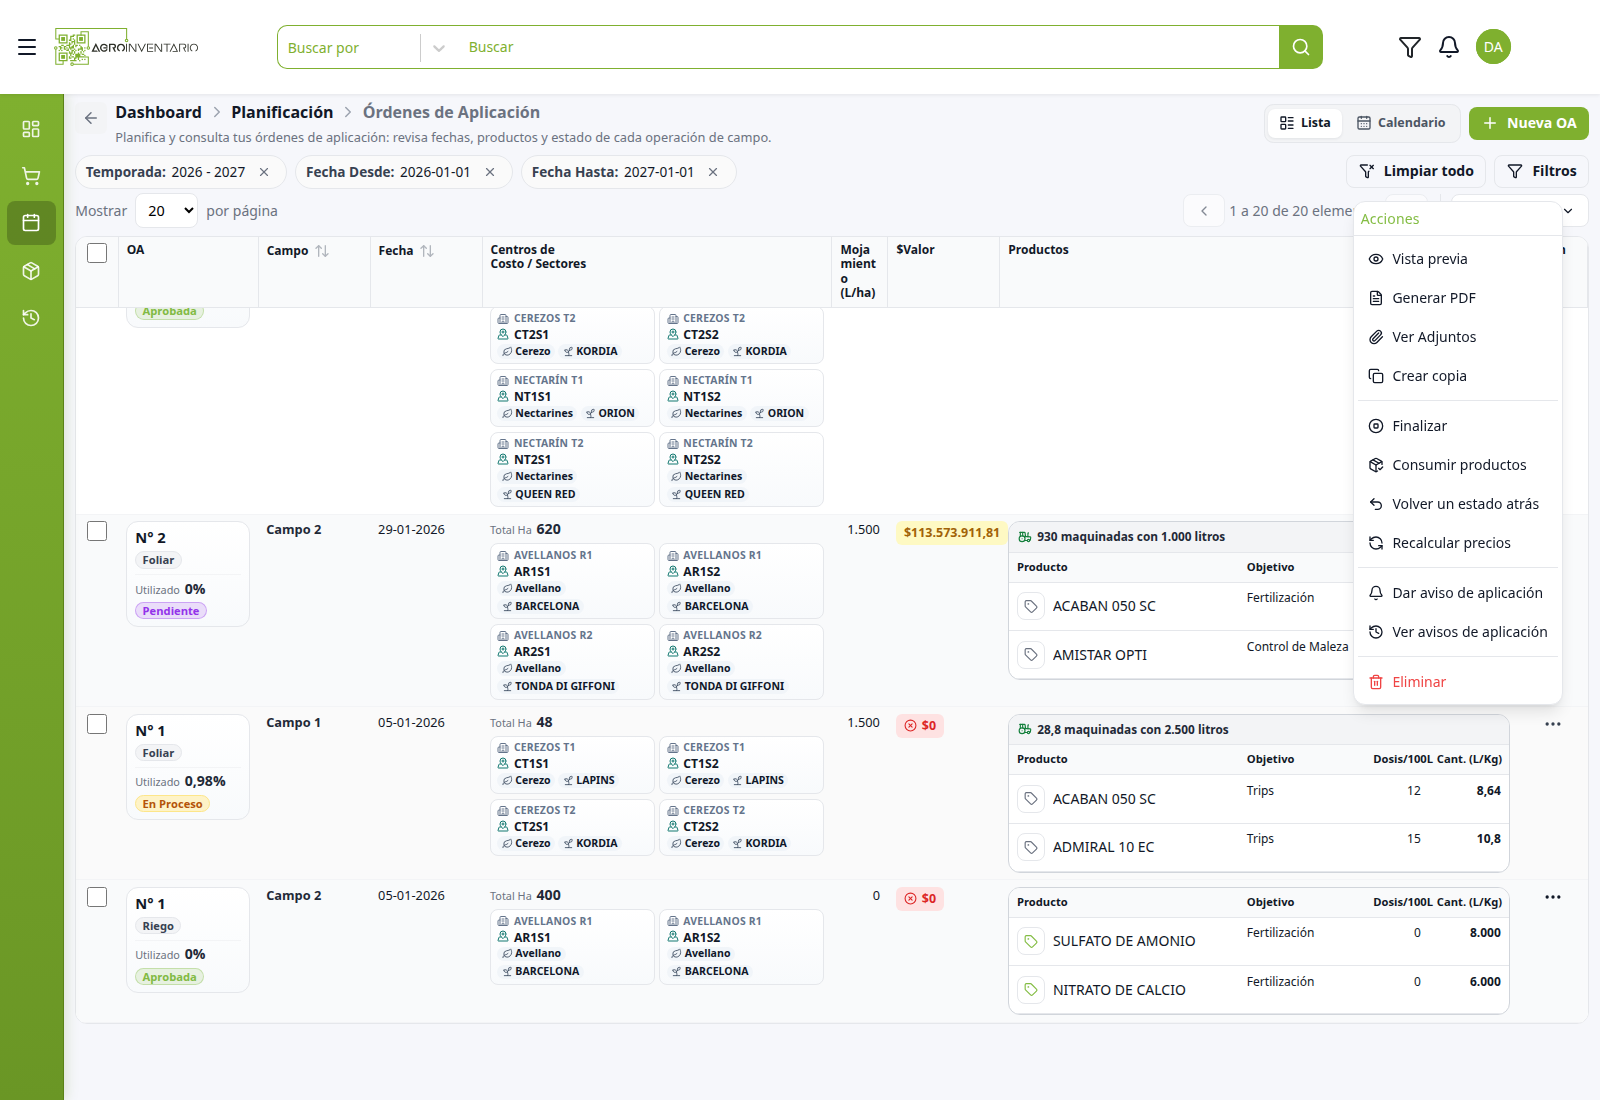Click tag icon next to SULFATO DE AMONIO
This screenshot has height=1100, width=1600.
tap(1031, 941)
